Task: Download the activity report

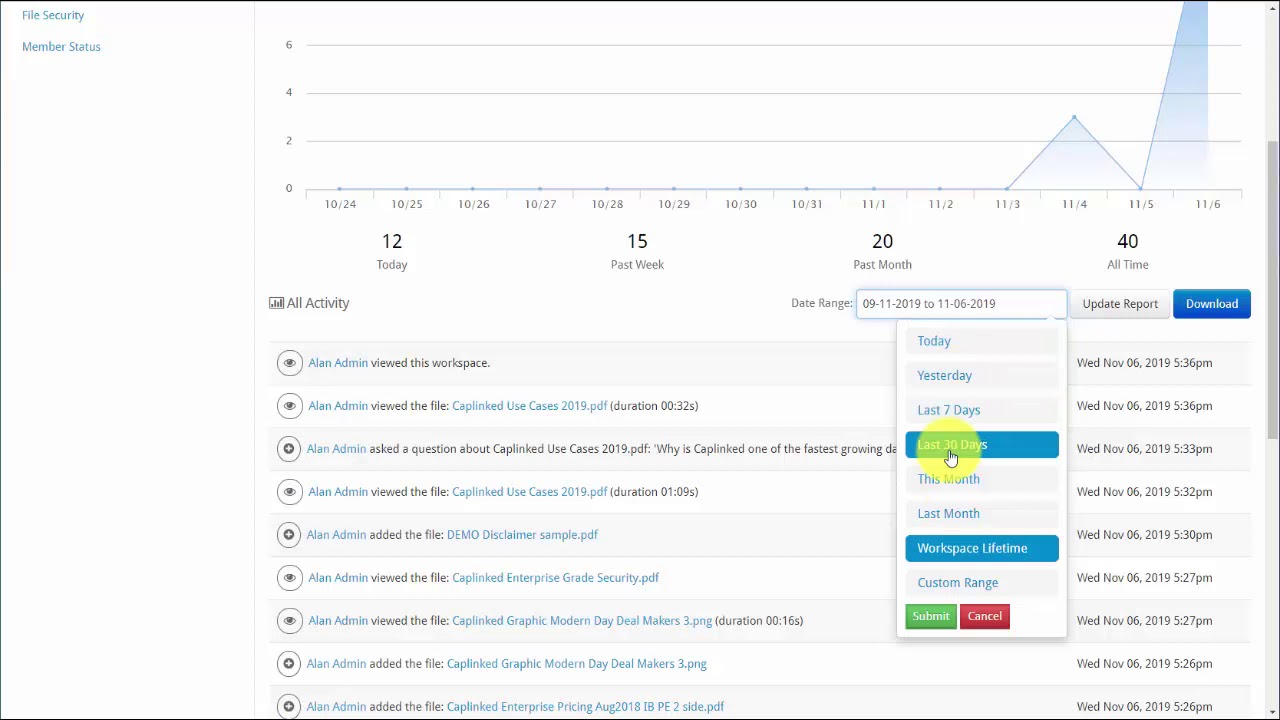Action: click(1212, 304)
